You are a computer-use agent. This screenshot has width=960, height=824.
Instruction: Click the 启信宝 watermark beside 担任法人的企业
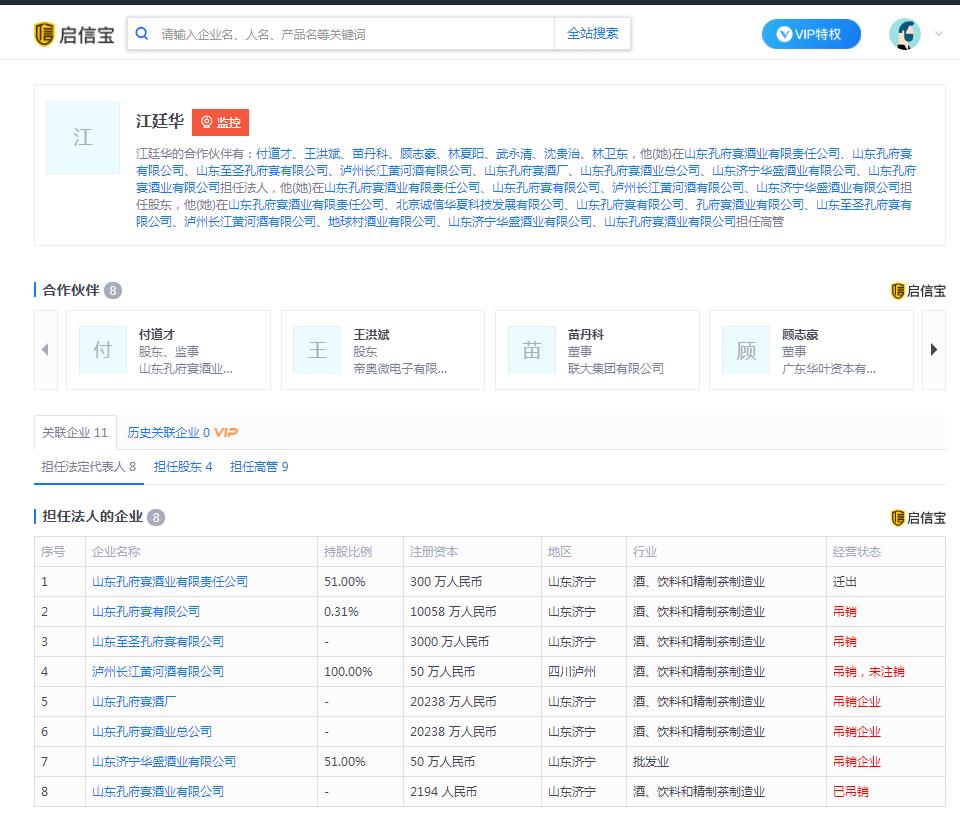(919, 518)
